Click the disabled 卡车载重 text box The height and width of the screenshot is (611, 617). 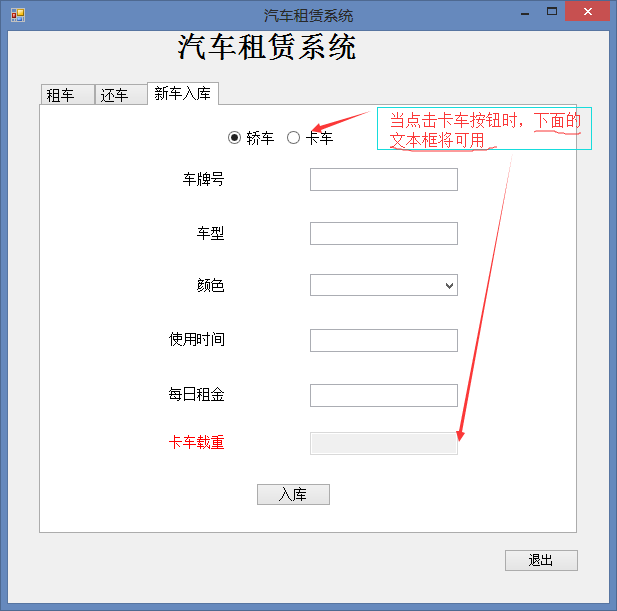coord(384,443)
